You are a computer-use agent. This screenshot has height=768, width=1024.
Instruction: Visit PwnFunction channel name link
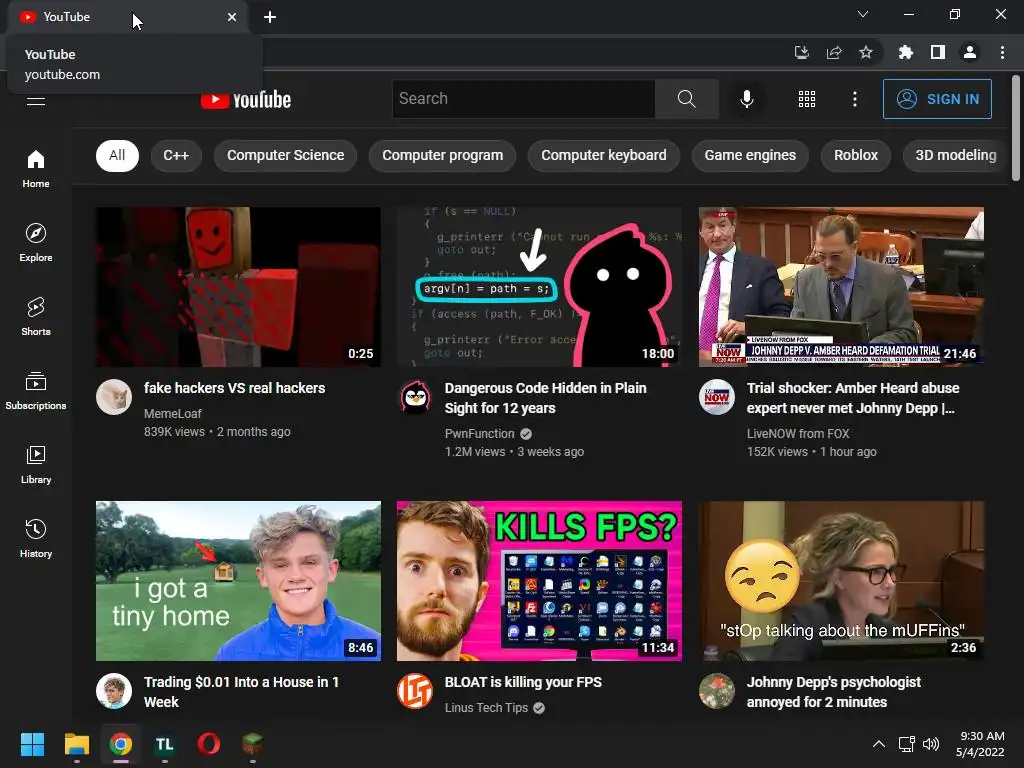click(x=479, y=434)
